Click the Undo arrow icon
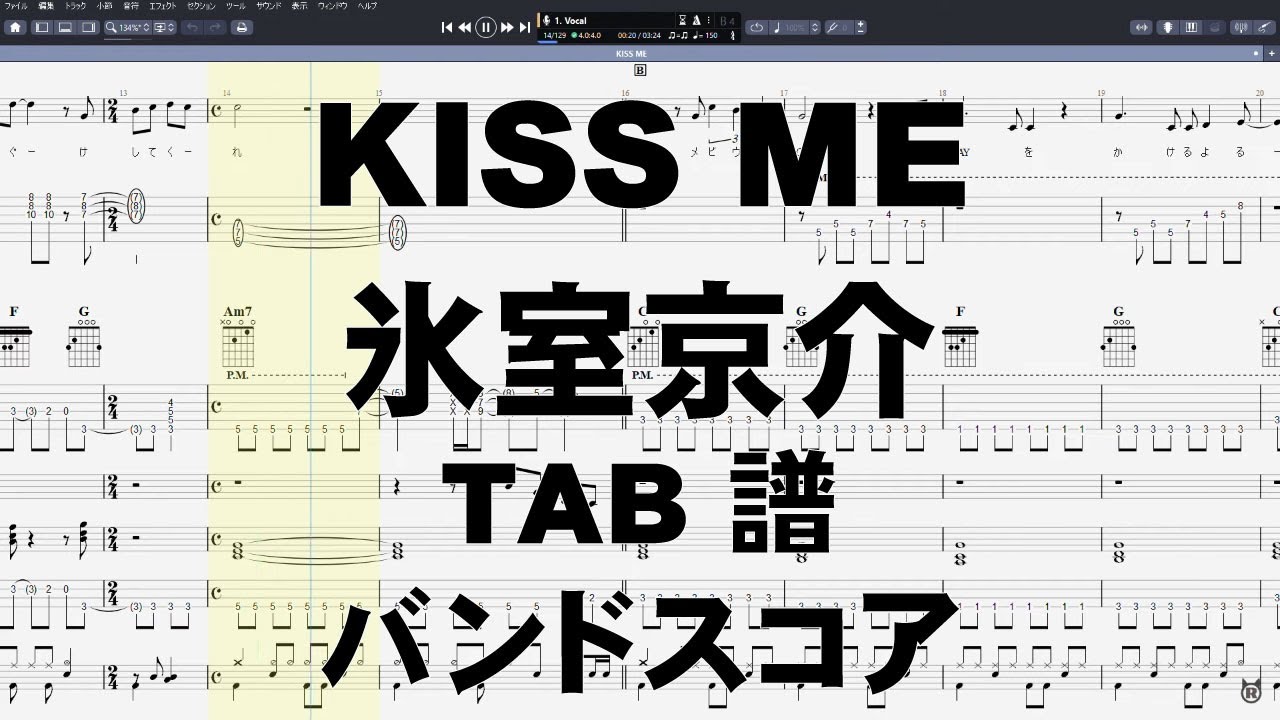This screenshot has width=1280, height=720. (193, 27)
